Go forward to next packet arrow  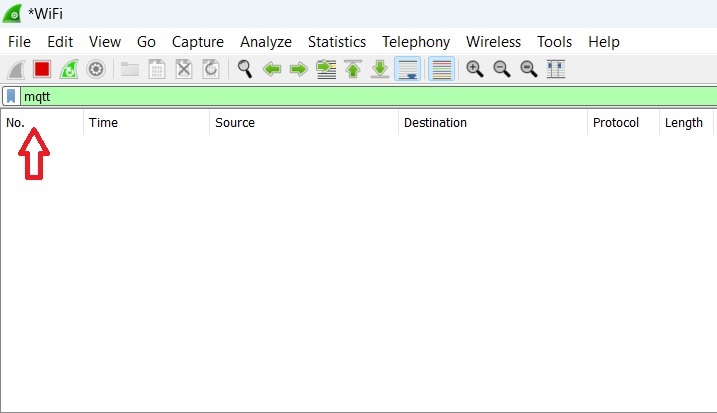pyautogui.click(x=299, y=70)
